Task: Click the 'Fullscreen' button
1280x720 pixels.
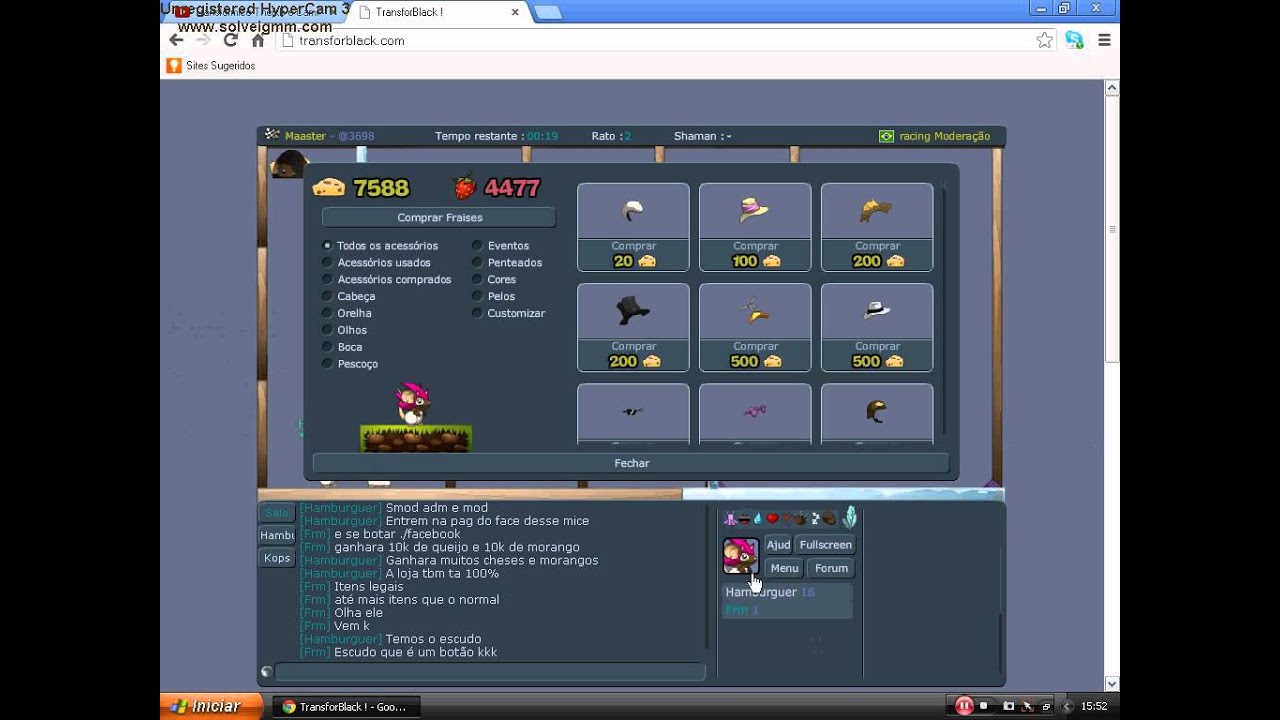Action: 825,545
